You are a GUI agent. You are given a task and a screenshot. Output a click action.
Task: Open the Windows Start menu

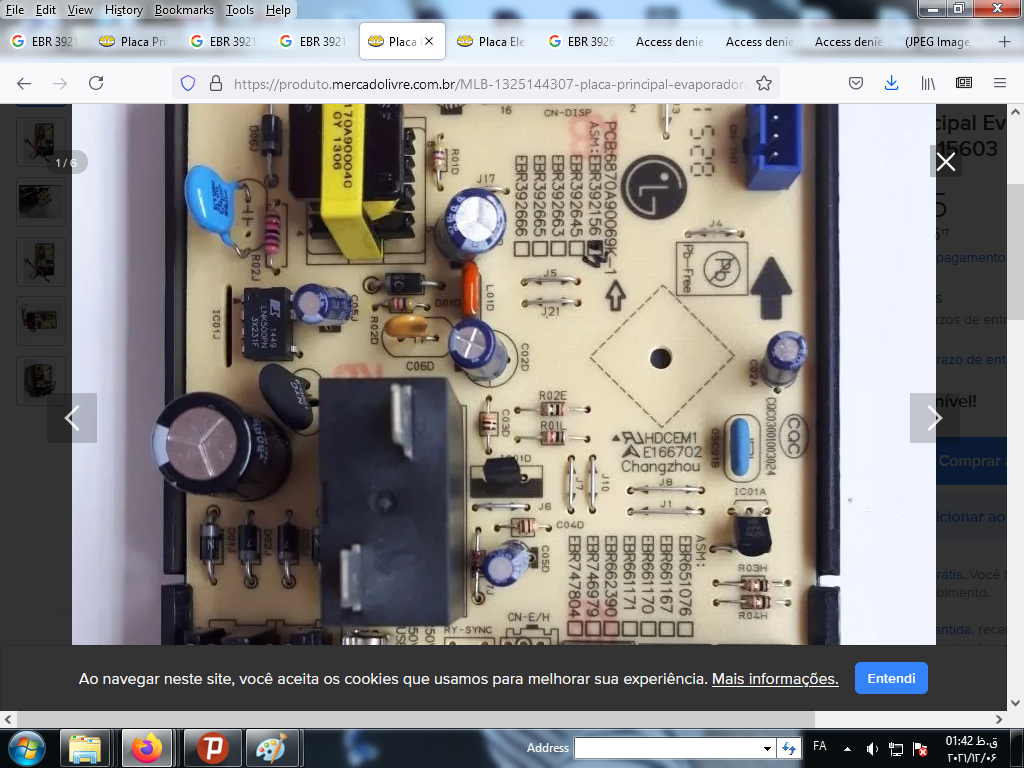(27, 748)
